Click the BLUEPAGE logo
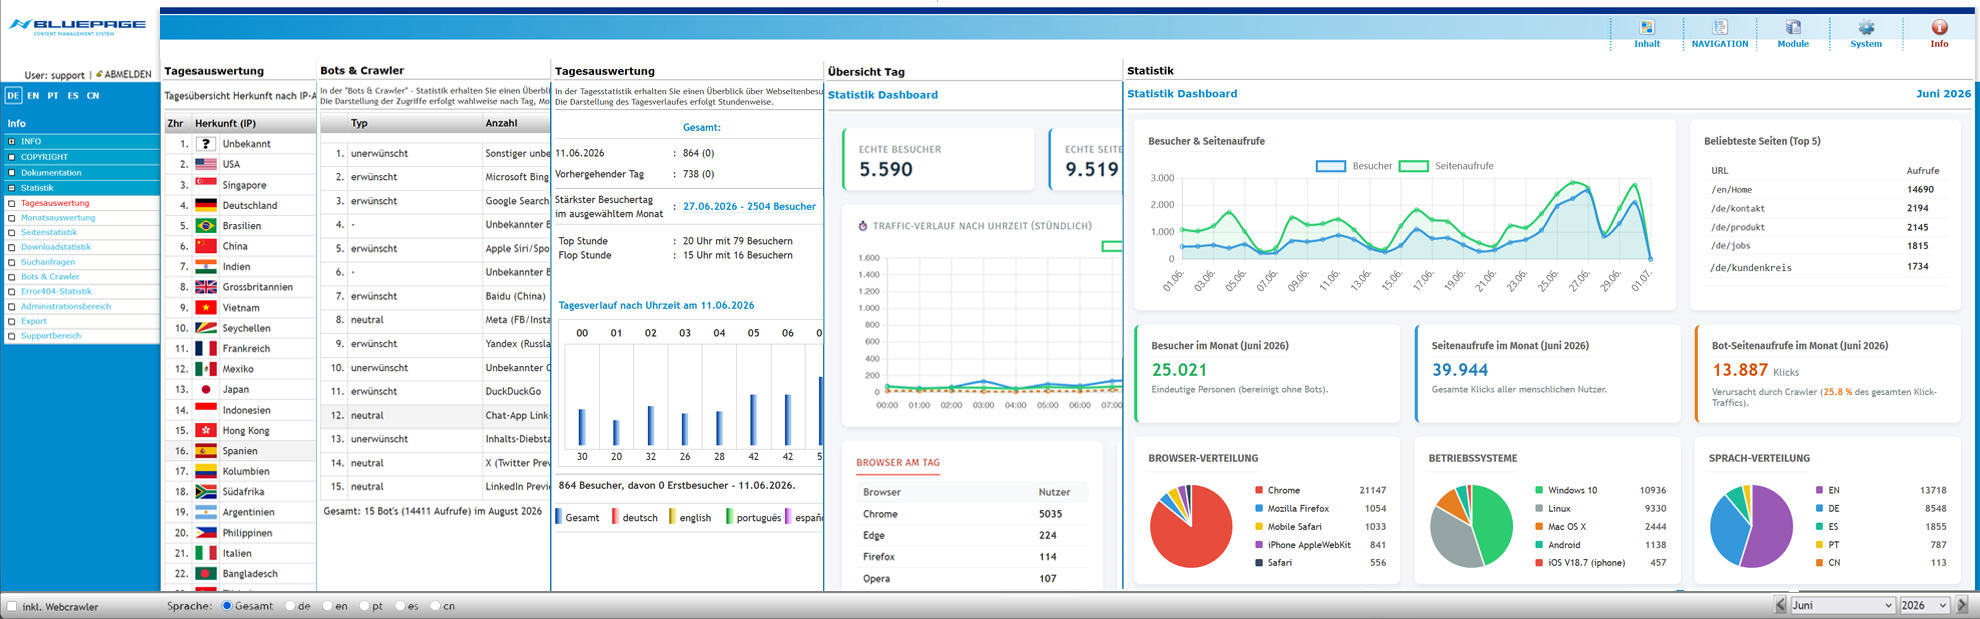This screenshot has height=619, width=1980. (x=77, y=26)
